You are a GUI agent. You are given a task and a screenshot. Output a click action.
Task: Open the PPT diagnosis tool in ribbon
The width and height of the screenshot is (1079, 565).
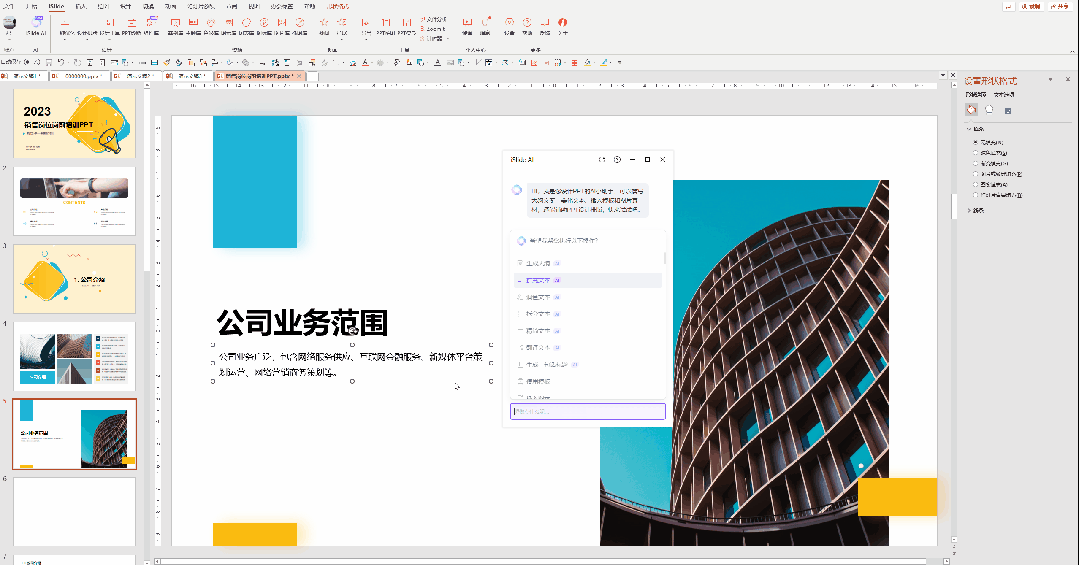coord(129,25)
